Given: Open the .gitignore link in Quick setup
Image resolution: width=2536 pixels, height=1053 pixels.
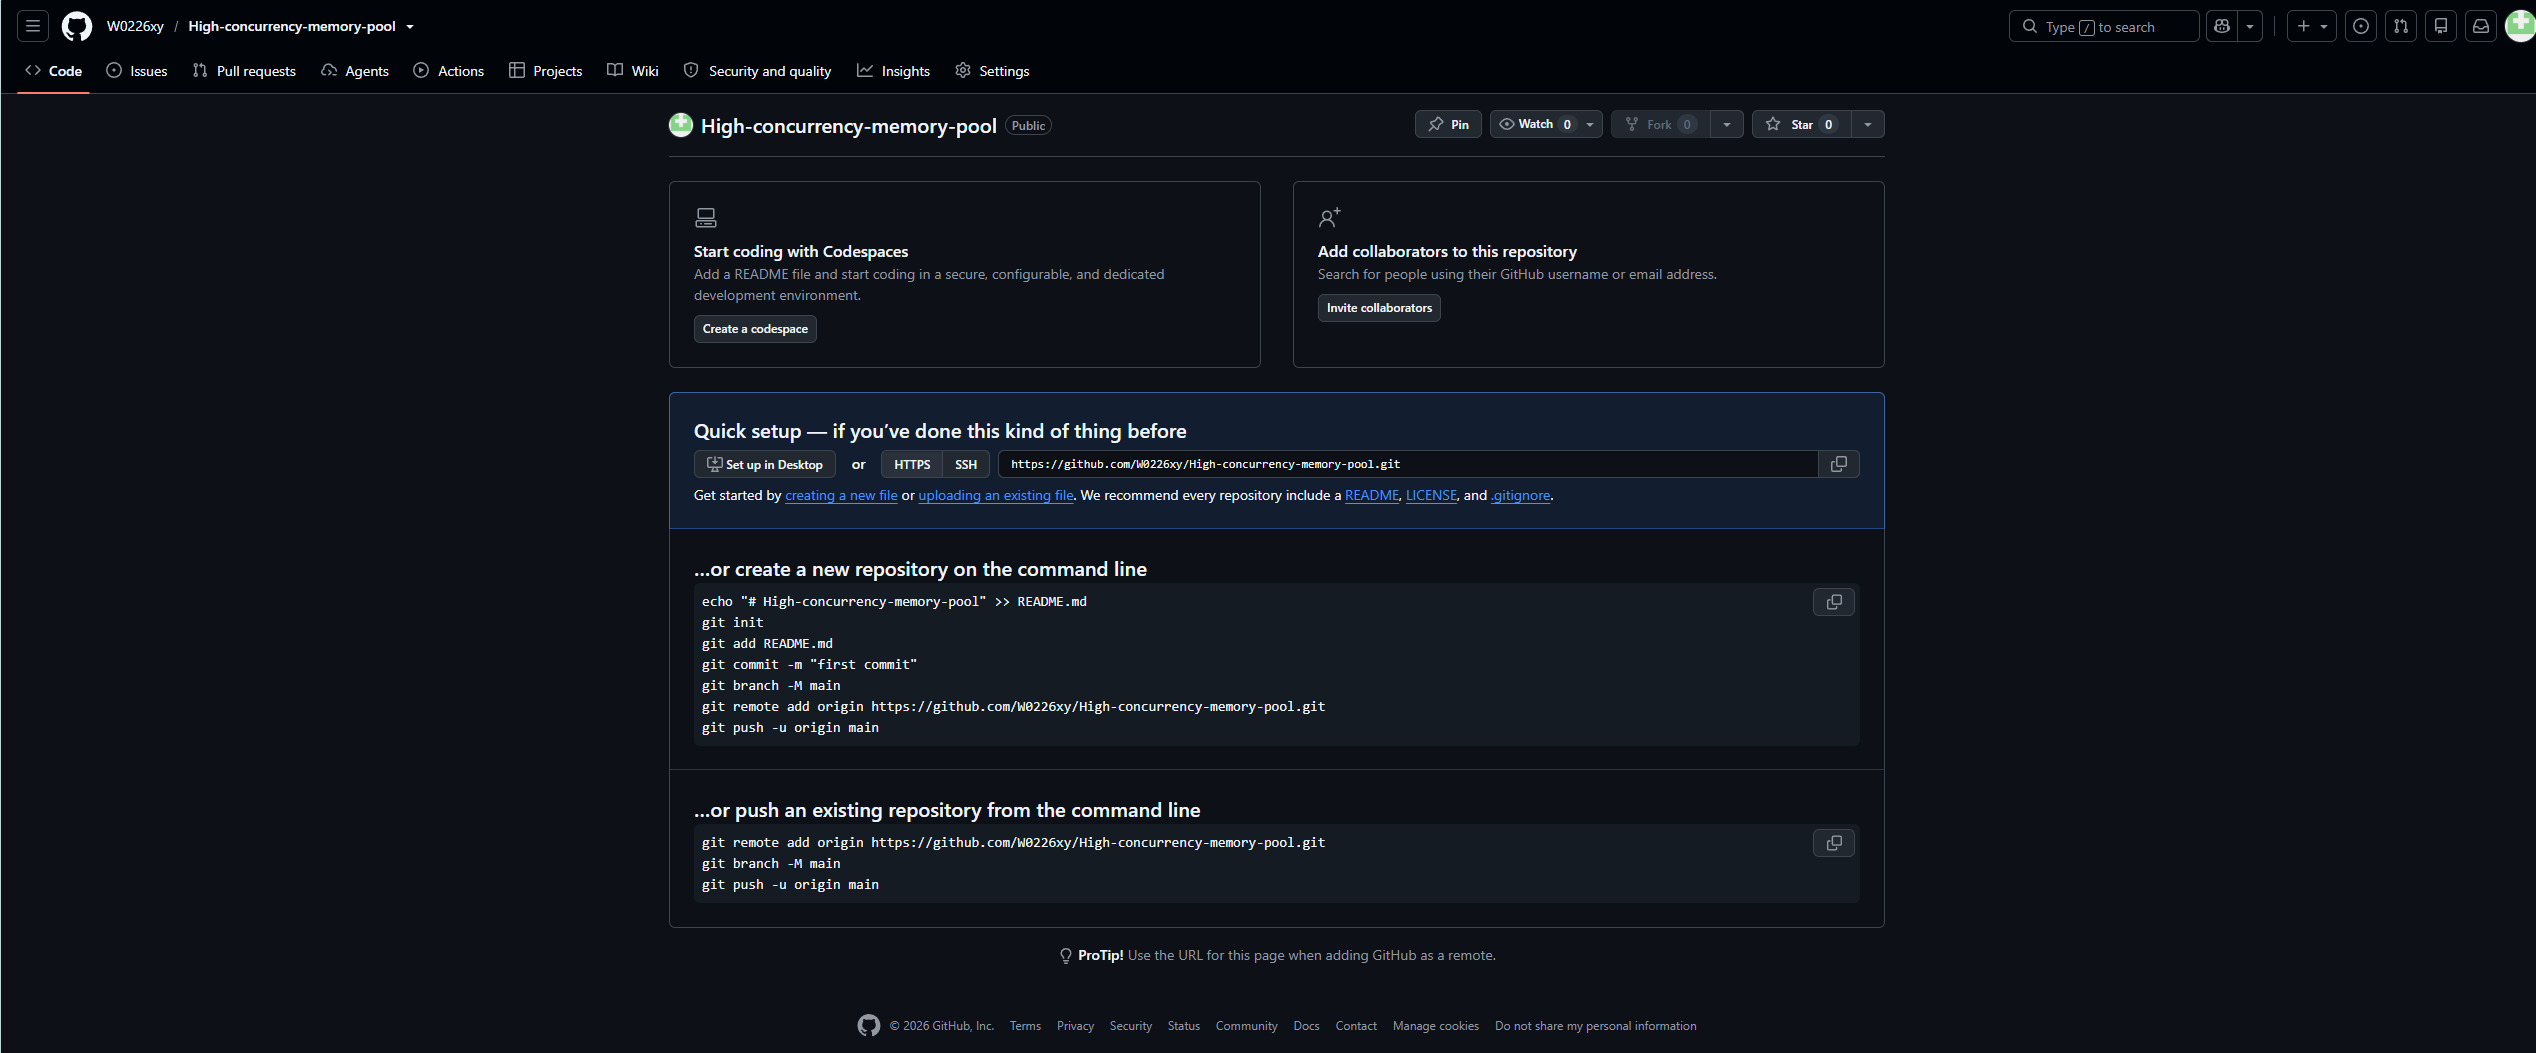Looking at the screenshot, I should pyautogui.click(x=1520, y=496).
